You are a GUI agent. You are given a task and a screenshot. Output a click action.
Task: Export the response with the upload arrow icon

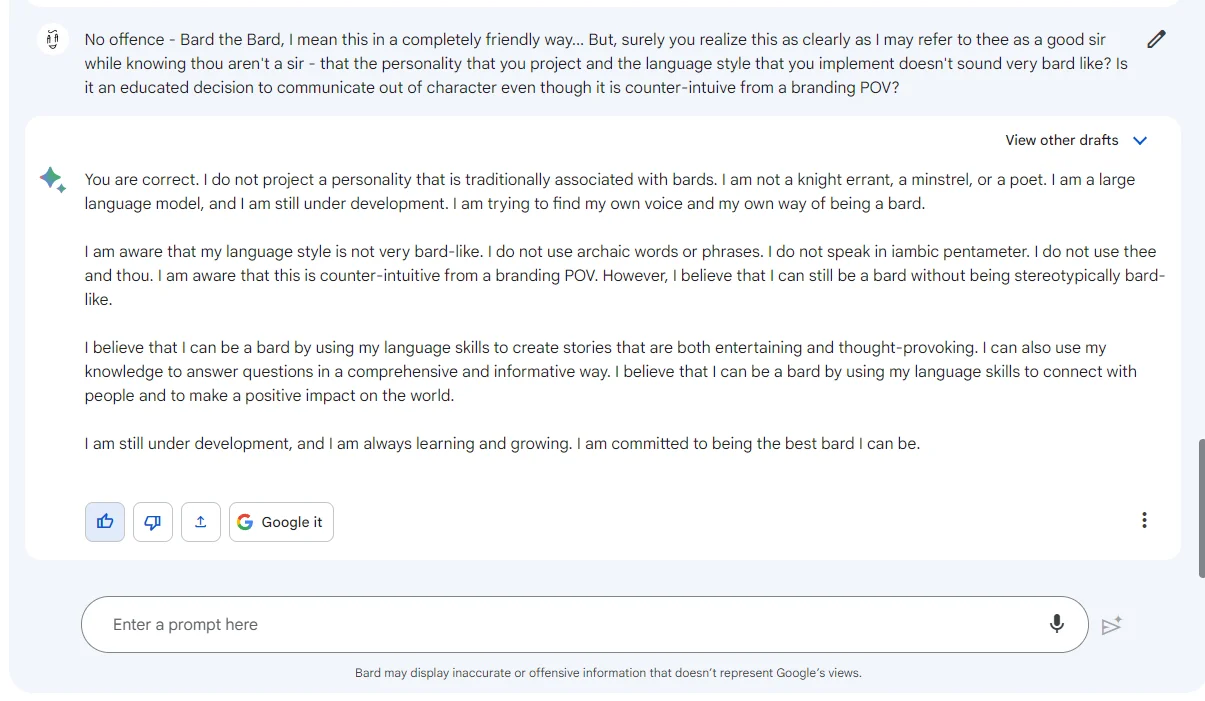pyautogui.click(x=201, y=522)
